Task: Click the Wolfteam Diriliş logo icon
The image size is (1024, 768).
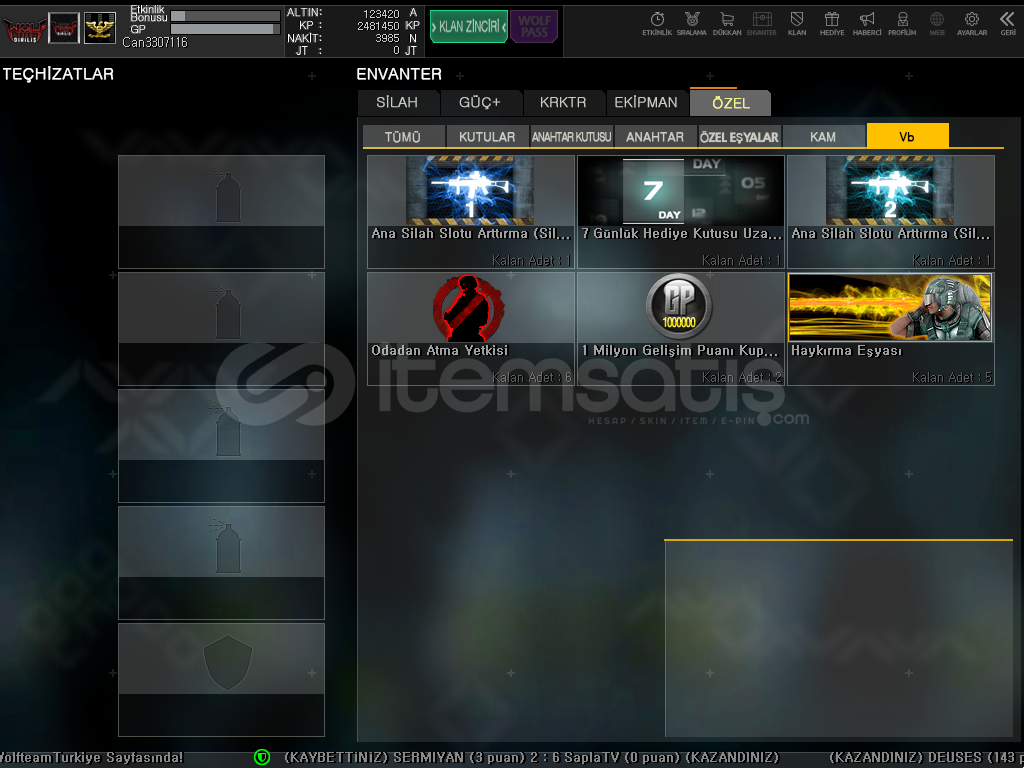Action: tap(24, 29)
